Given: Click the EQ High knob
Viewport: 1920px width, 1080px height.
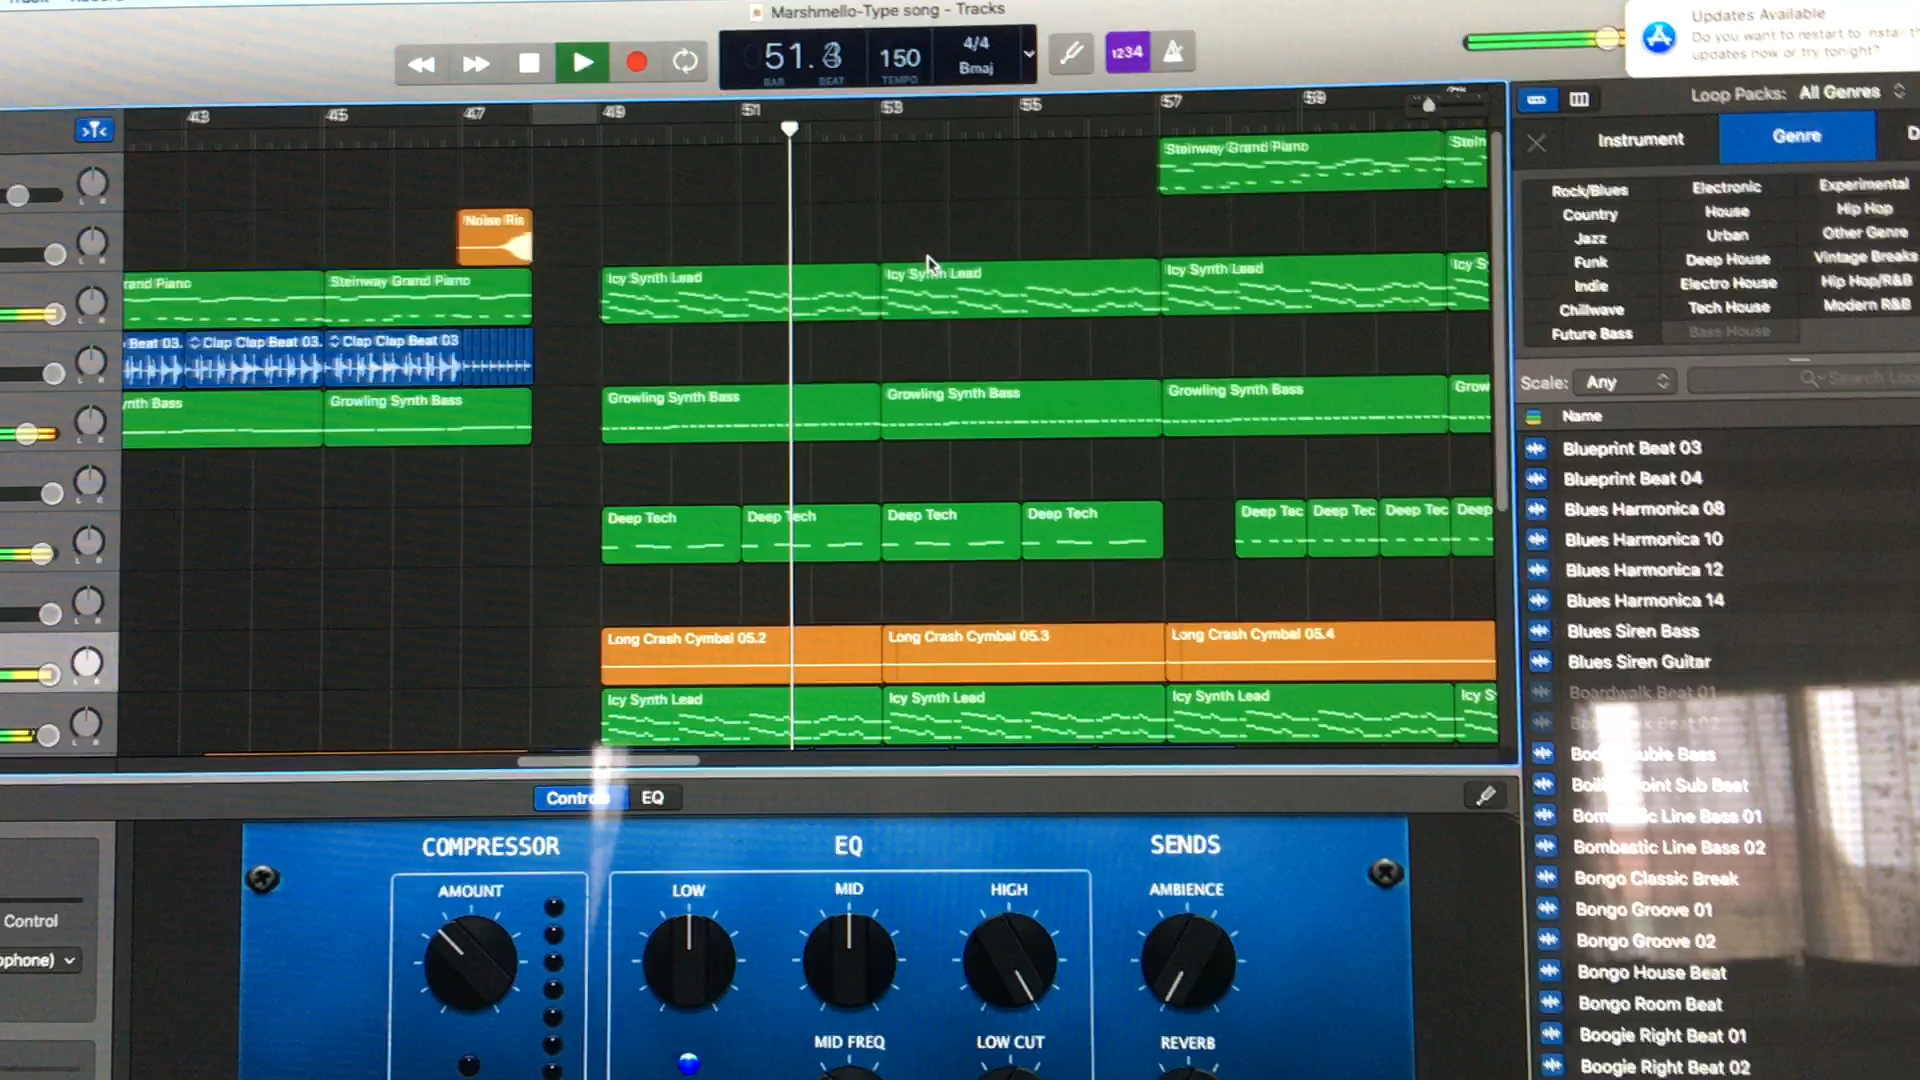Looking at the screenshot, I should [1008, 961].
